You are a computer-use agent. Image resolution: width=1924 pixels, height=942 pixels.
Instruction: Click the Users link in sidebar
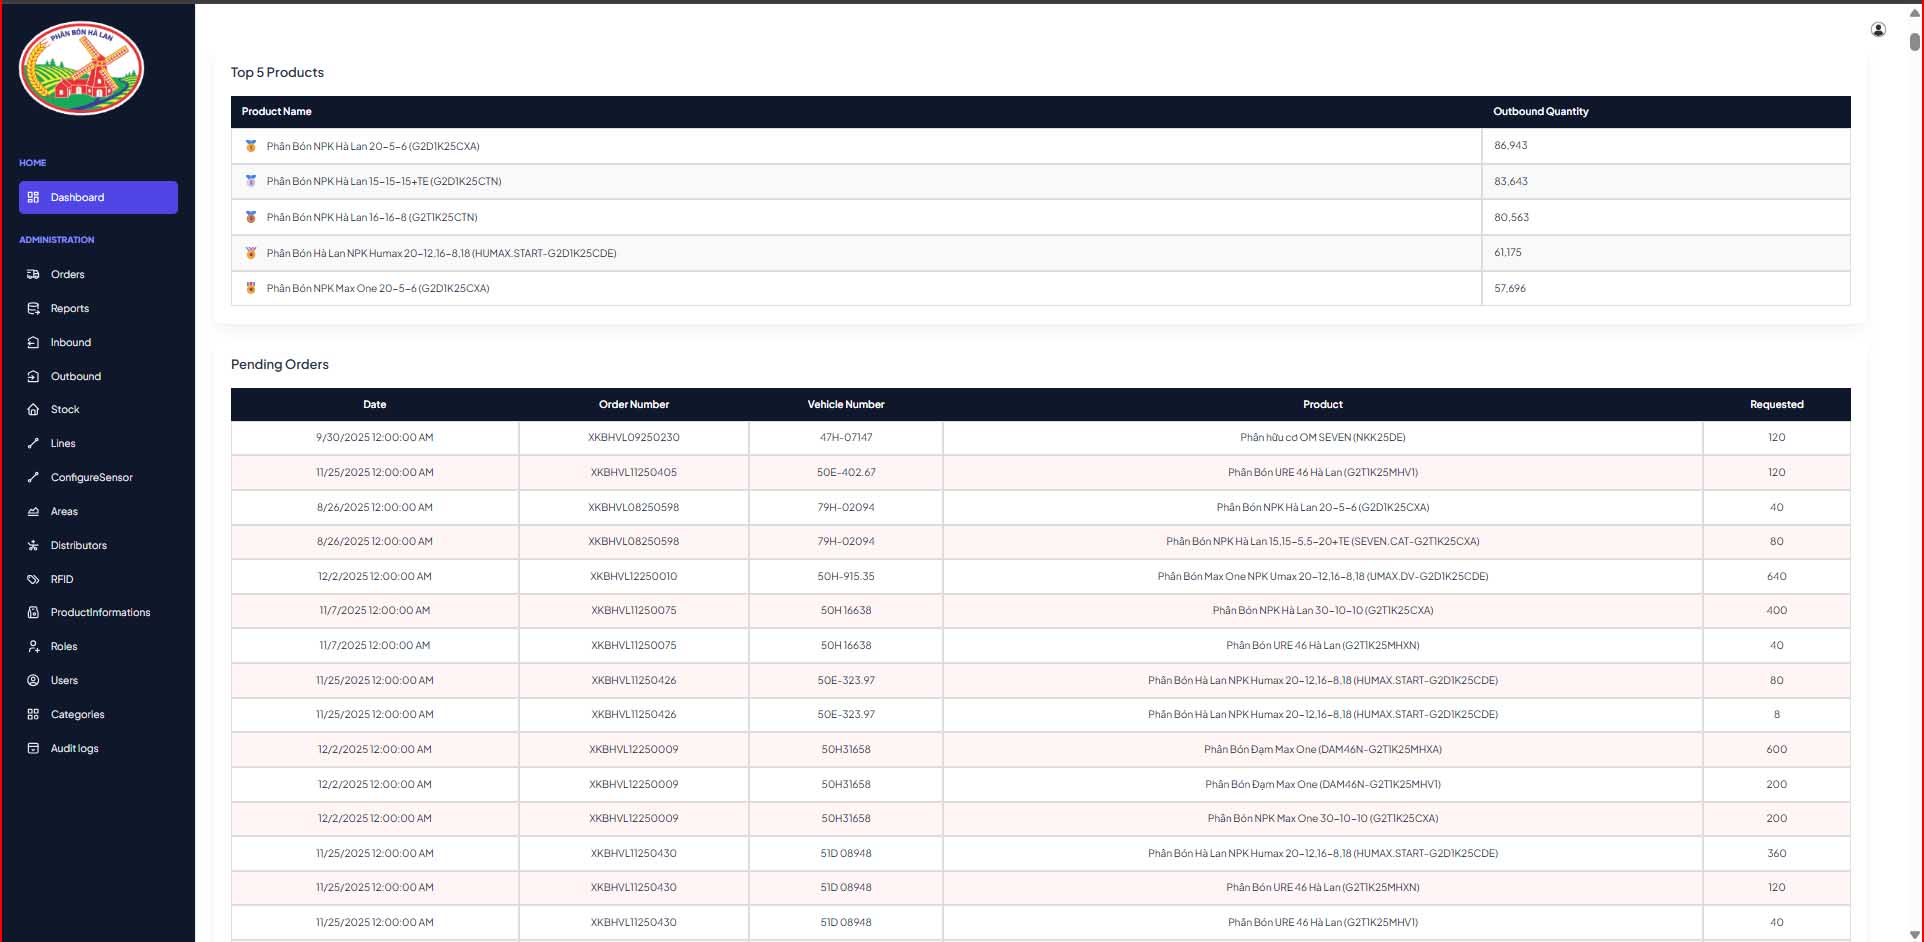click(64, 680)
